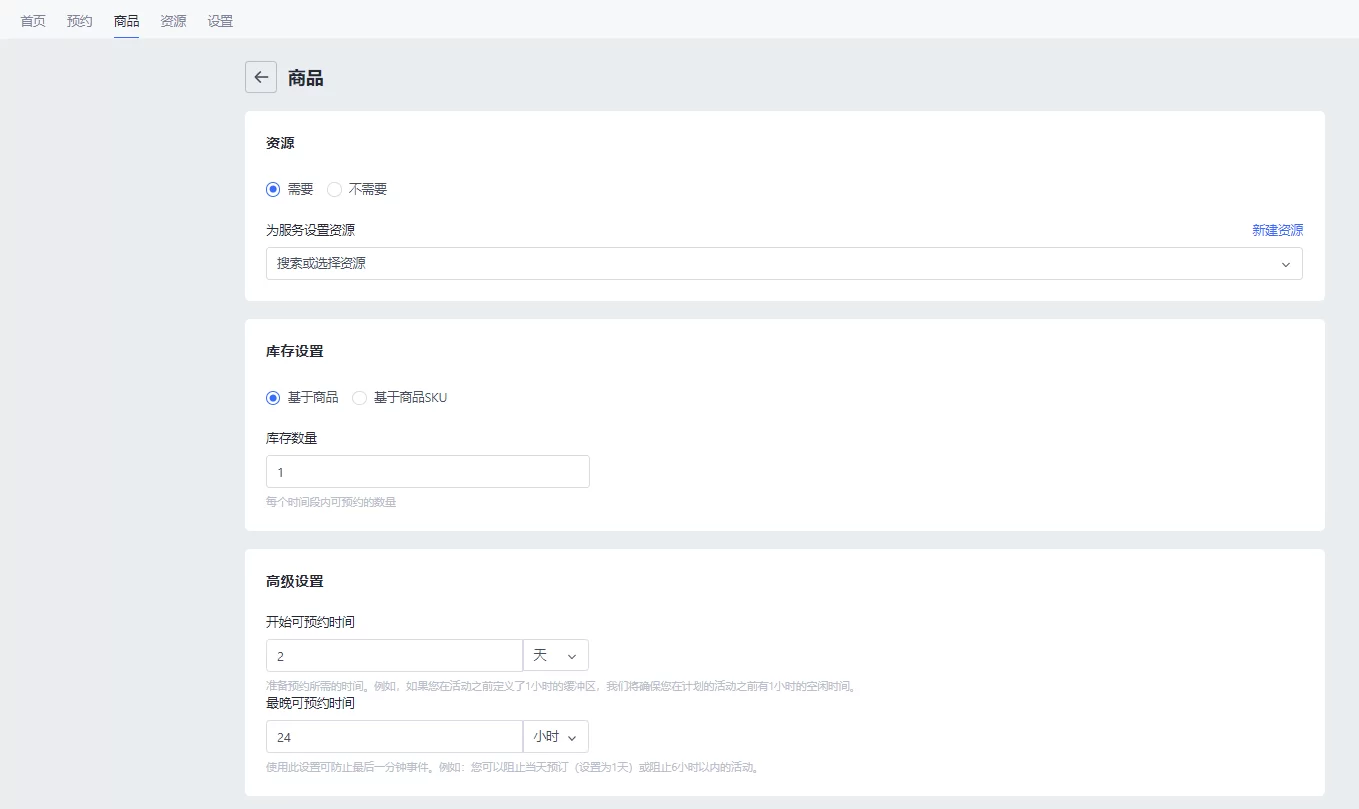Select the 需要 radio option

[273, 189]
